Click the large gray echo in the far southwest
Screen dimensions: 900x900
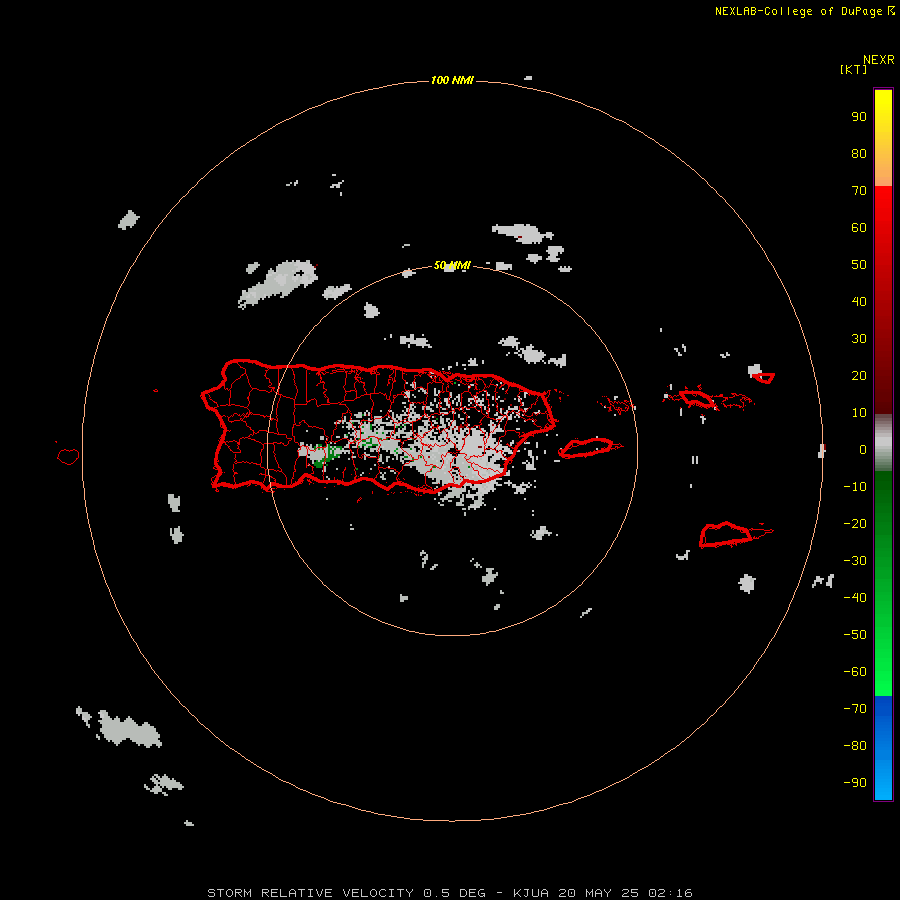(x=129, y=730)
